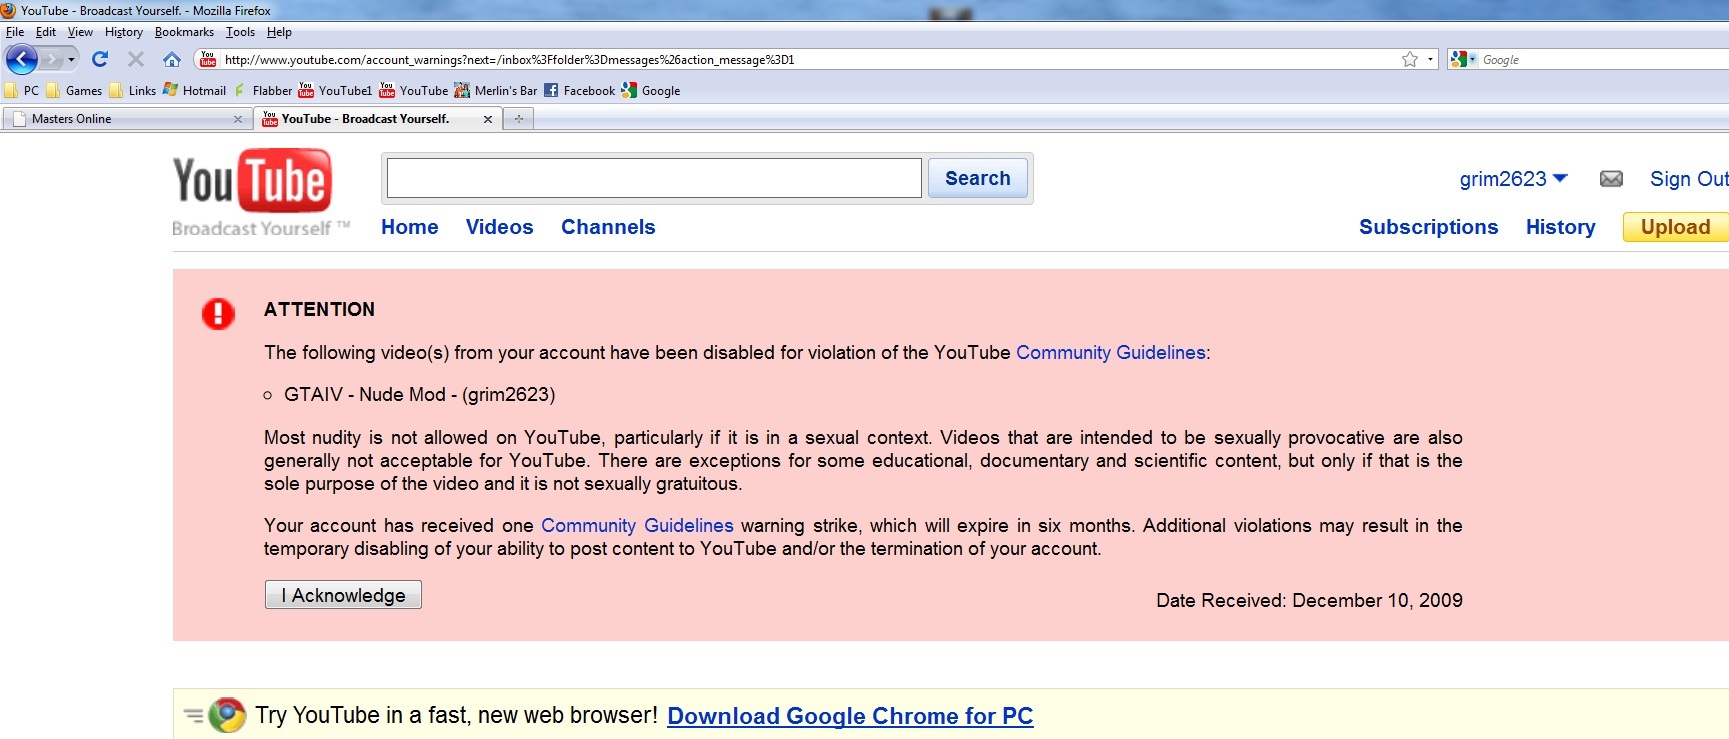
Task: Reload the page with the refresh icon
Action: coord(100,60)
